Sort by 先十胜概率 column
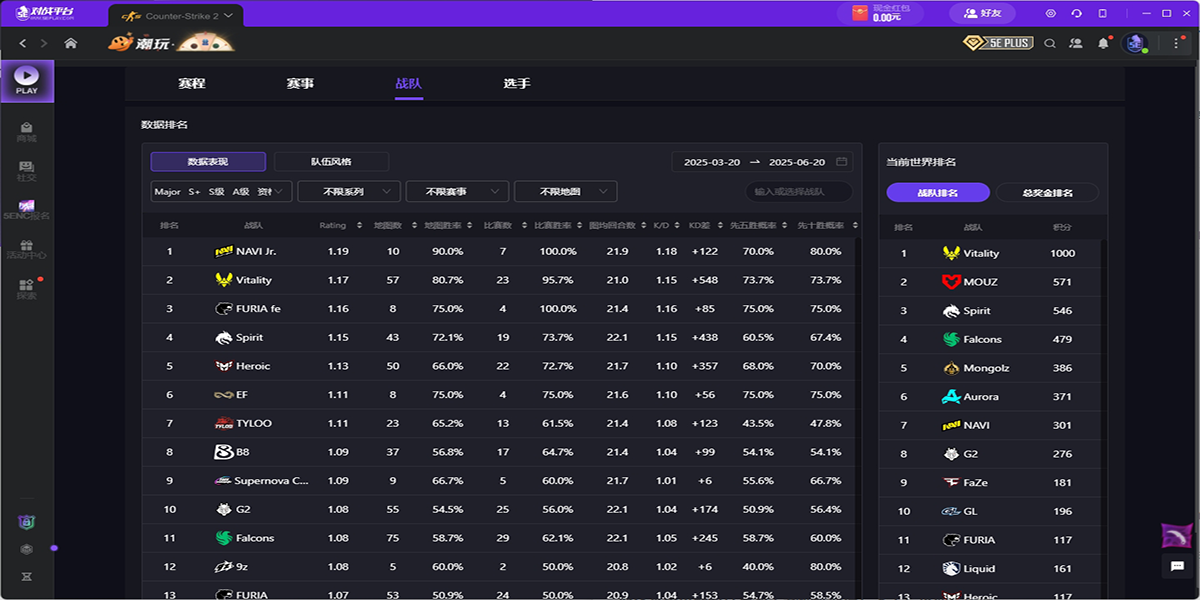This screenshot has width=1200, height=600. pos(826,225)
